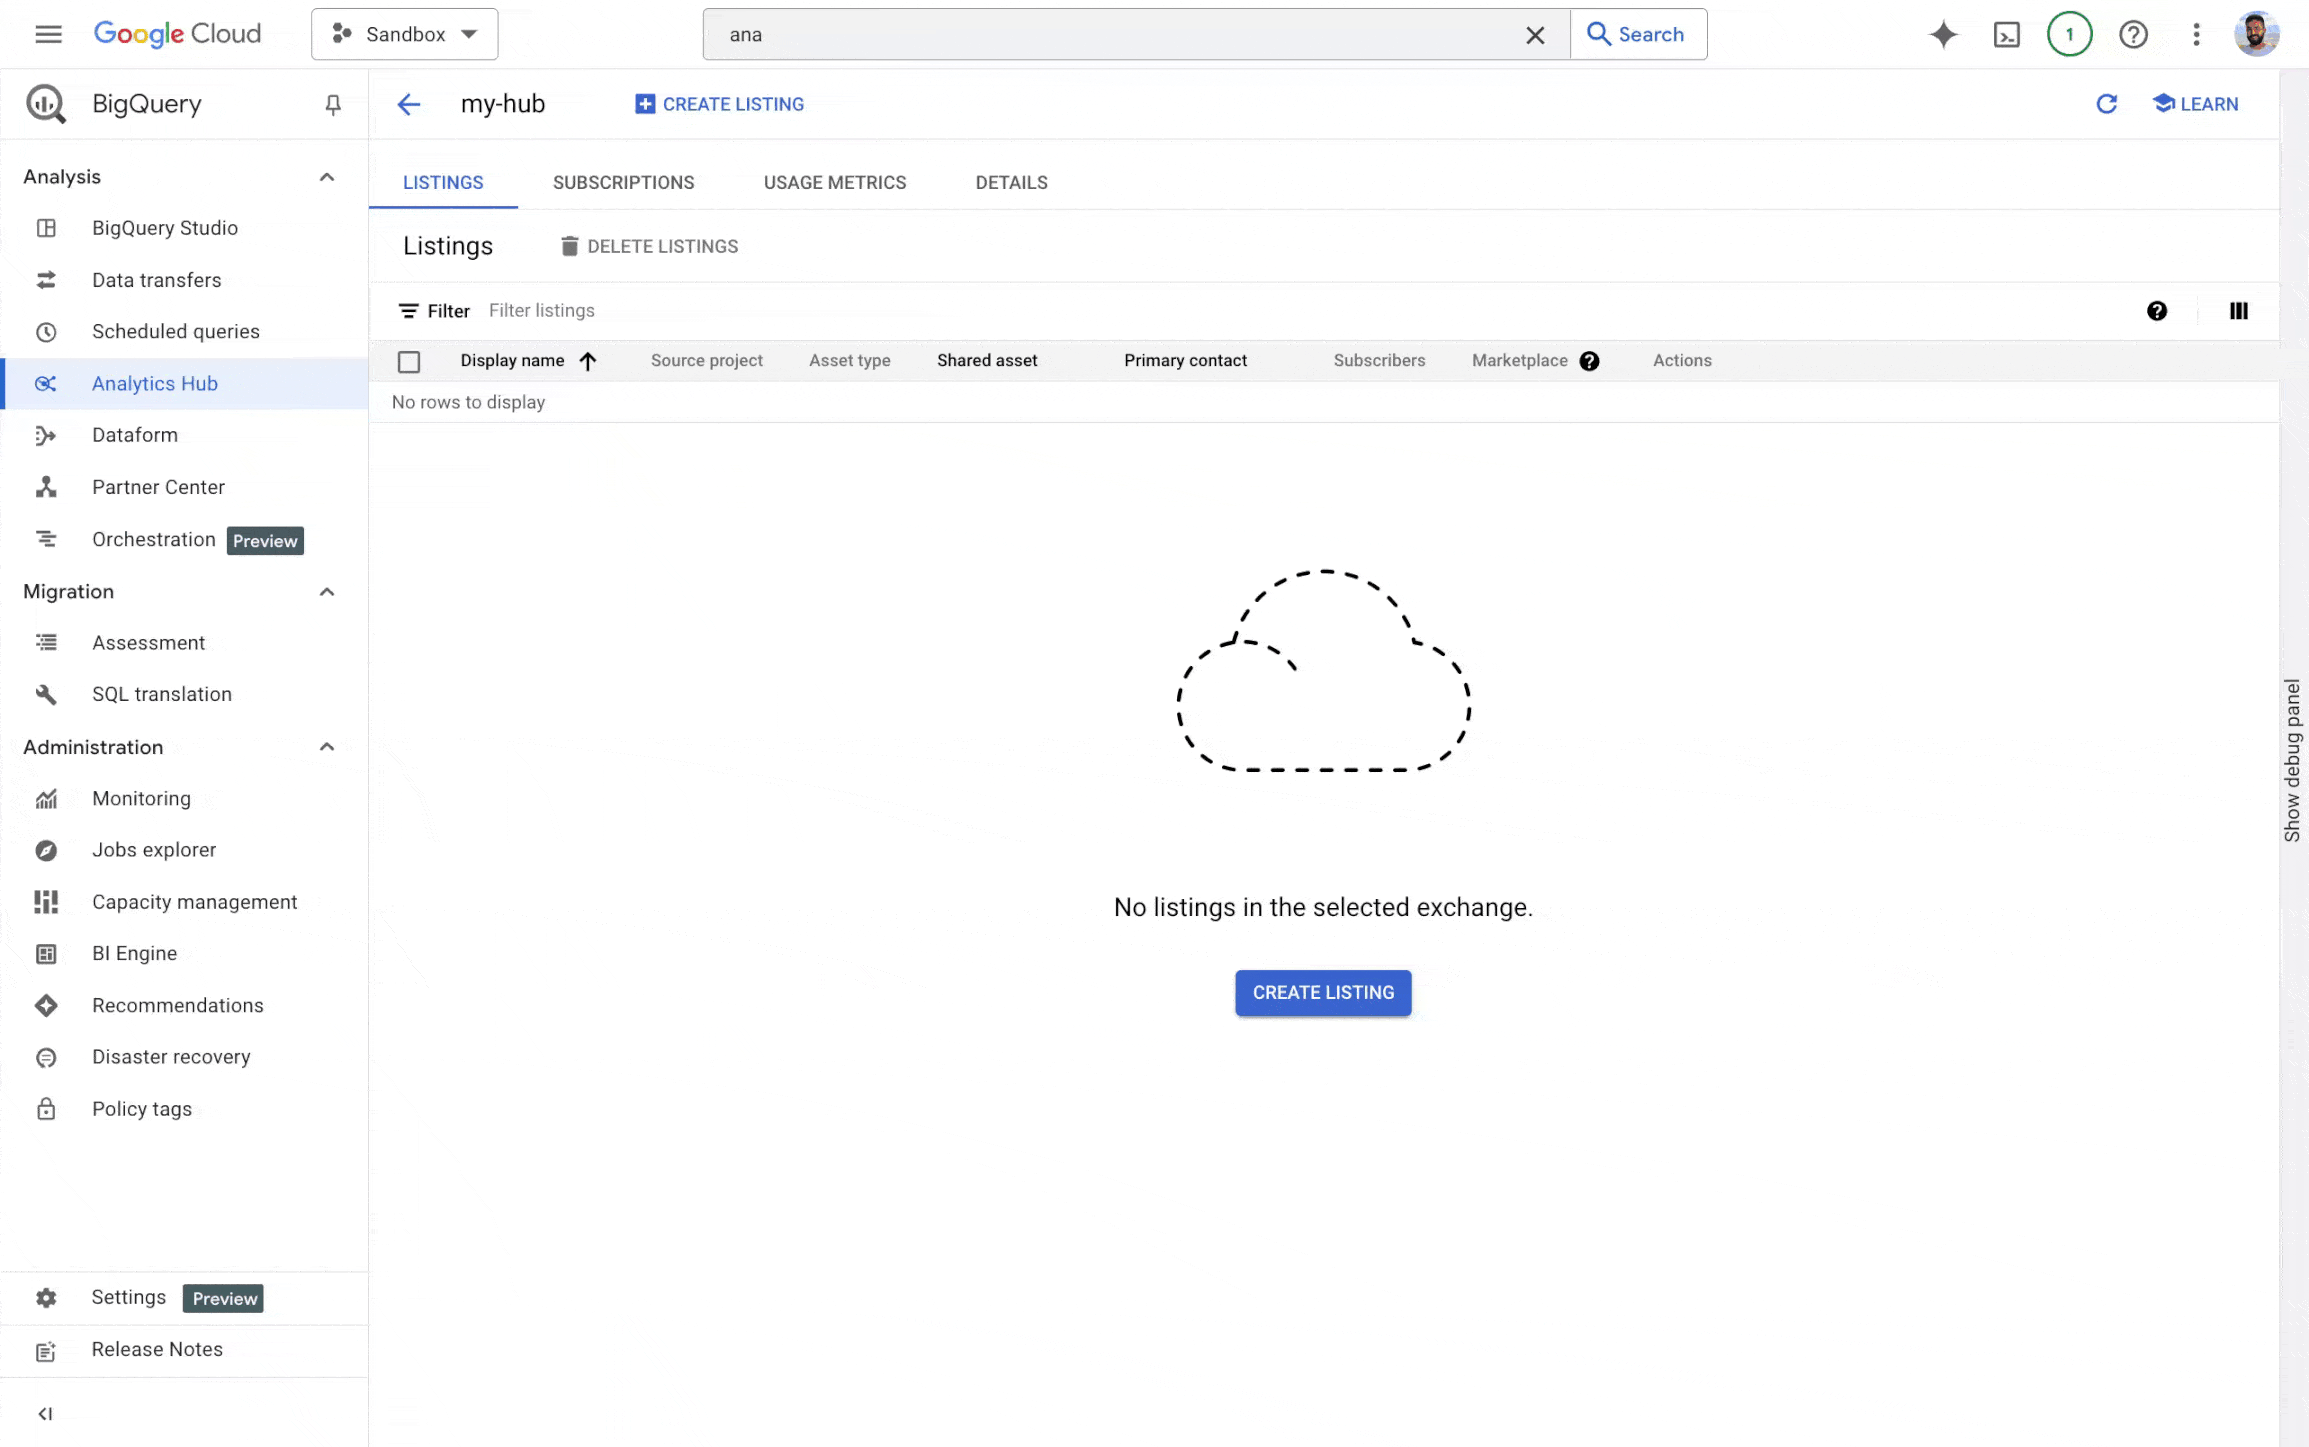Open the notifications badge showing 1
Image resolution: width=2309 pixels, height=1447 pixels.
(x=2069, y=34)
